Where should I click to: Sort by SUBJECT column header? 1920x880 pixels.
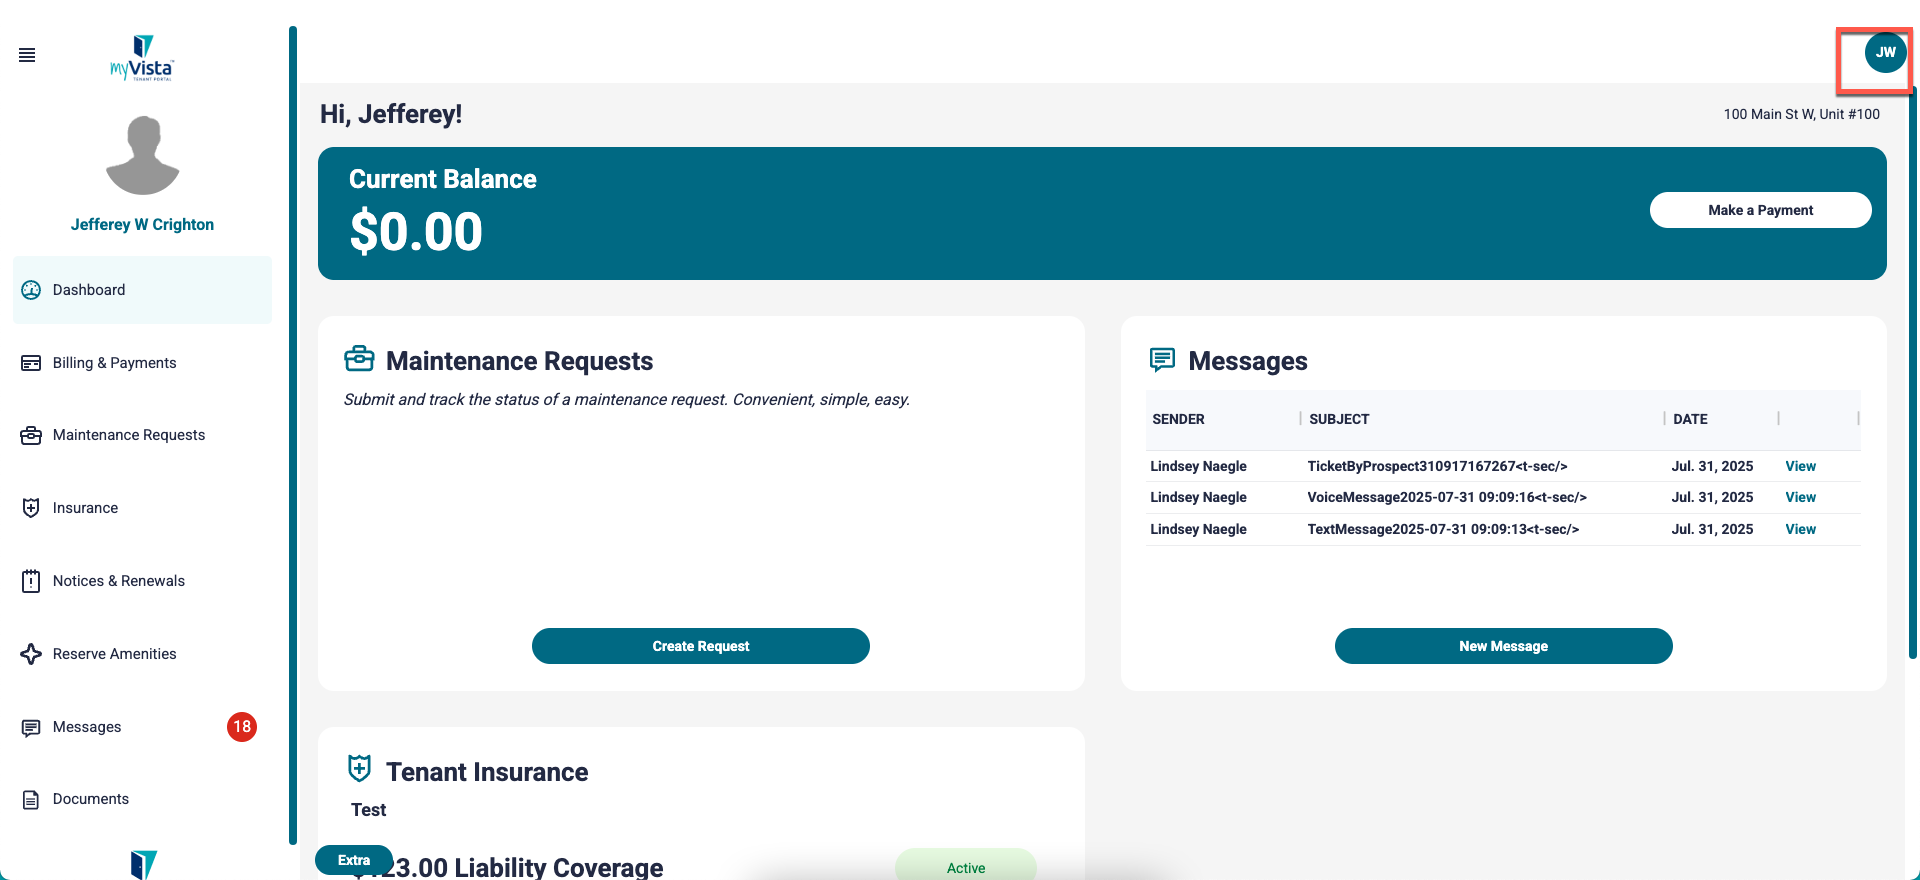1339,419
